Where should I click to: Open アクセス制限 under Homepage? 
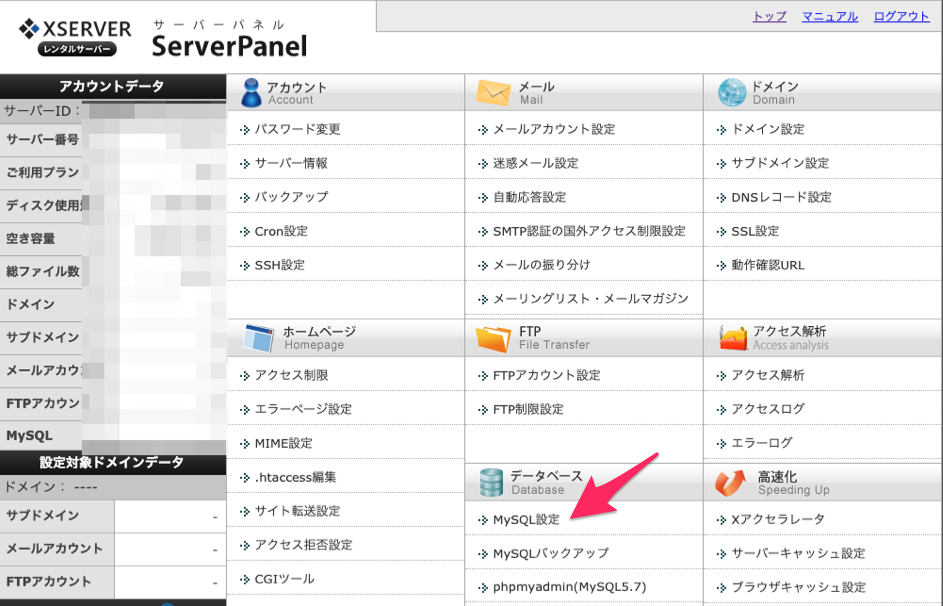click(x=291, y=376)
